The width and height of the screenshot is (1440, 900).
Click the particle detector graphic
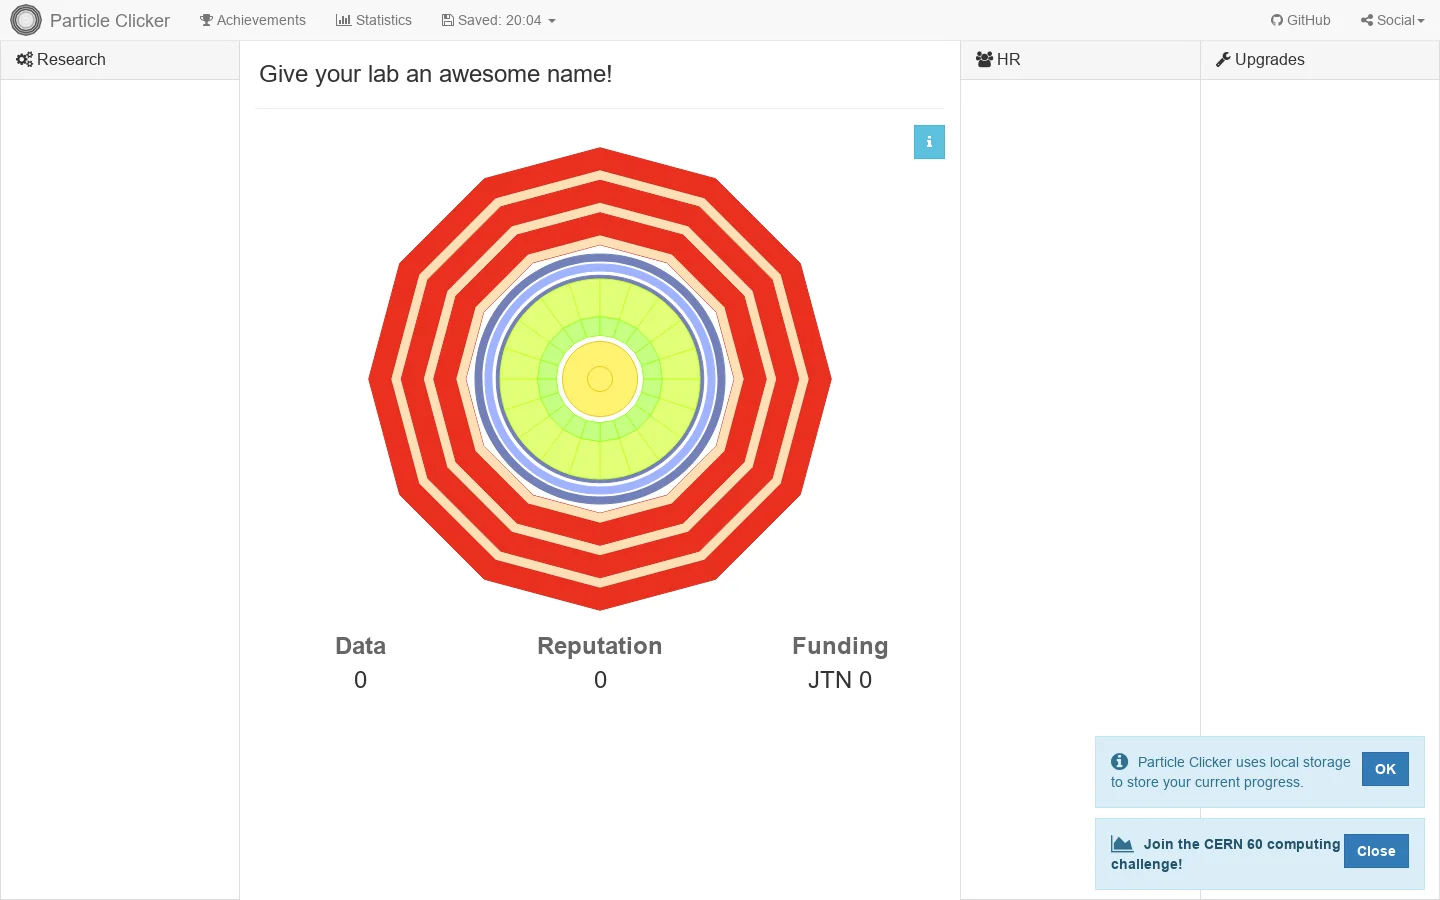pos(600,379)
